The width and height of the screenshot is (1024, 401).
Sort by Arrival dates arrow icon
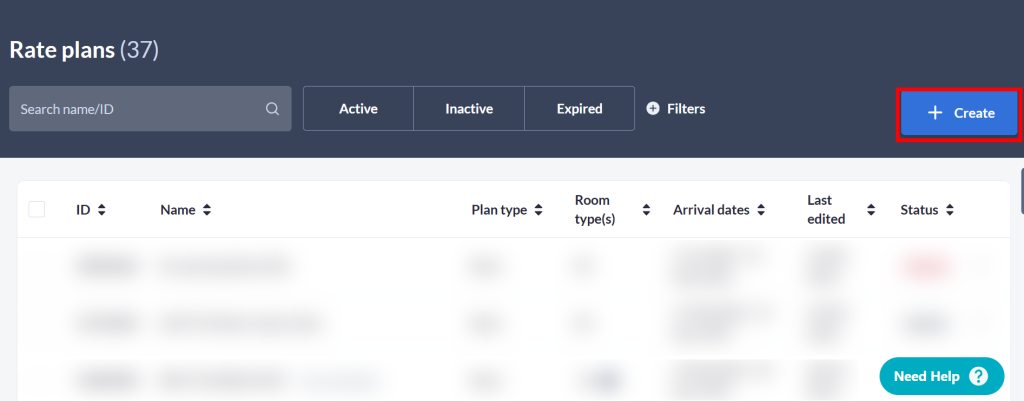click(761, 210)
